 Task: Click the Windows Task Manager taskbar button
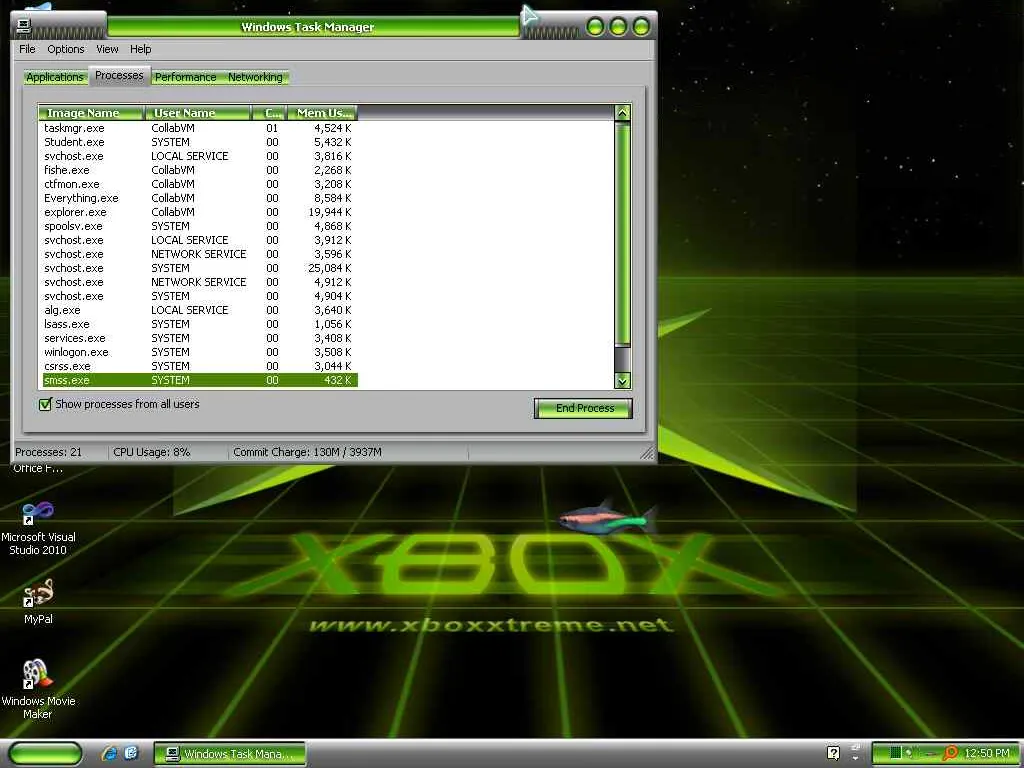(230, 754)
